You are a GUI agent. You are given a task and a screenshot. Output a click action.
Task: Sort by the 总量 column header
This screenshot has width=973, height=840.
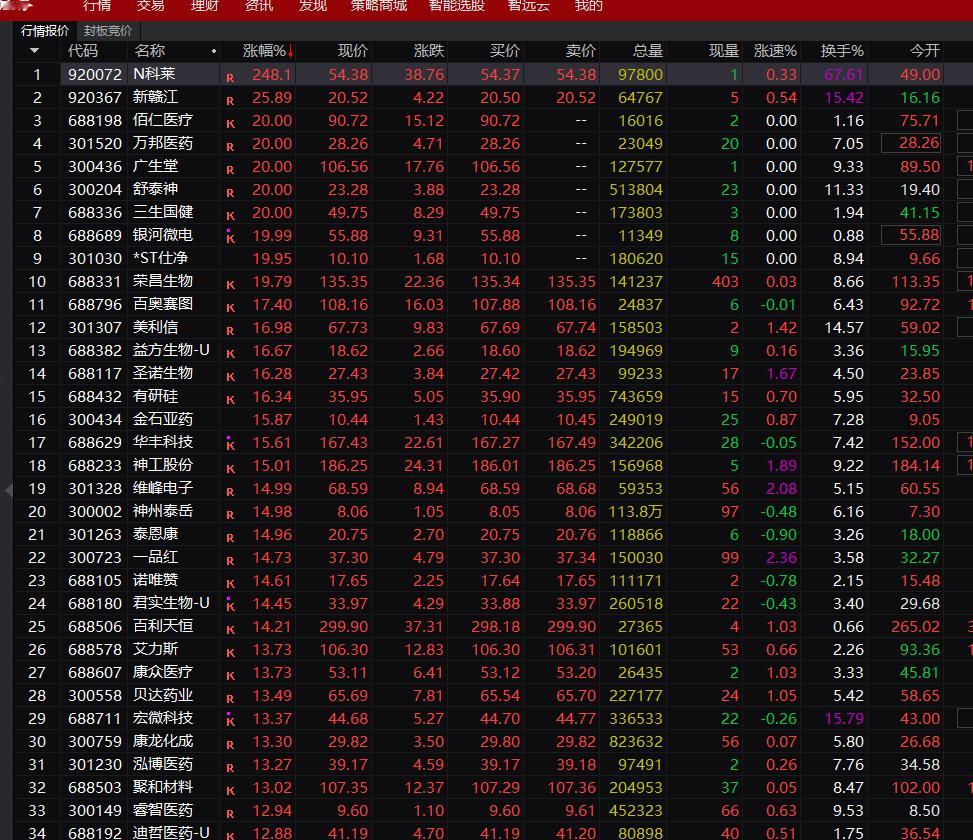coord(648,51)
